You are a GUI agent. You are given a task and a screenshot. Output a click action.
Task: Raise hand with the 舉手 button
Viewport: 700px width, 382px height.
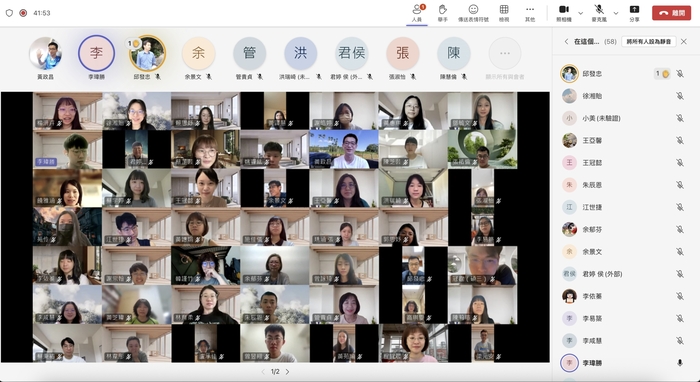point(442,13)
